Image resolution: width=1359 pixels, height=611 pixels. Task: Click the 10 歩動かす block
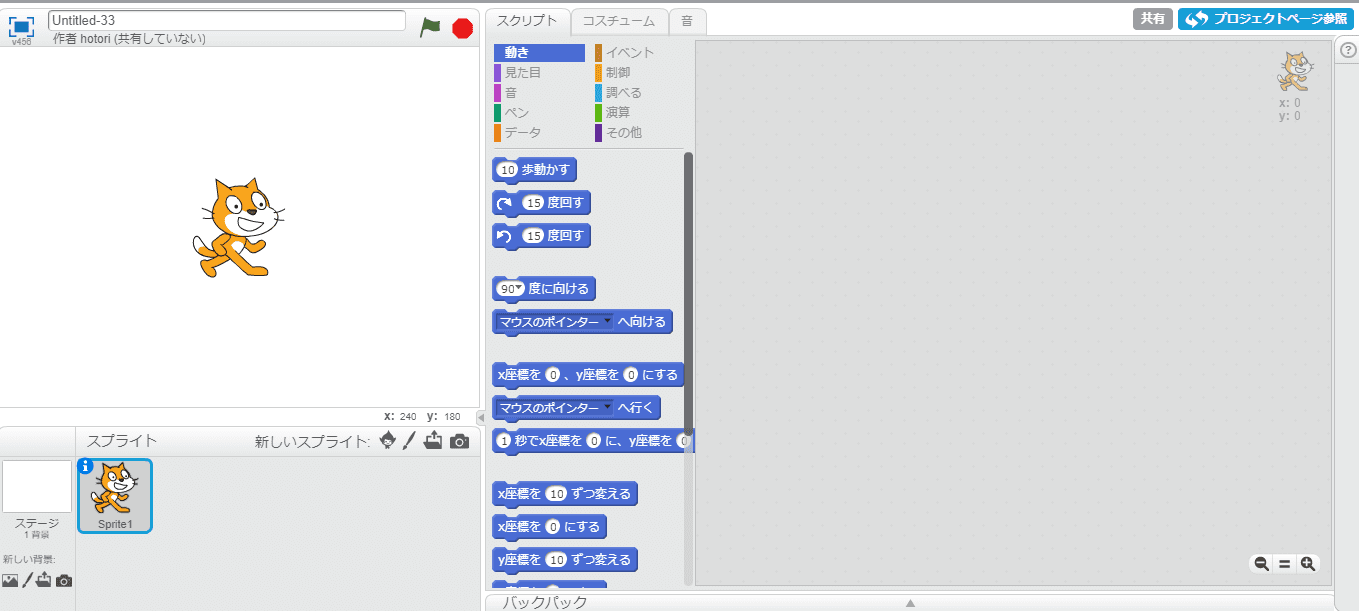[535, 171]
